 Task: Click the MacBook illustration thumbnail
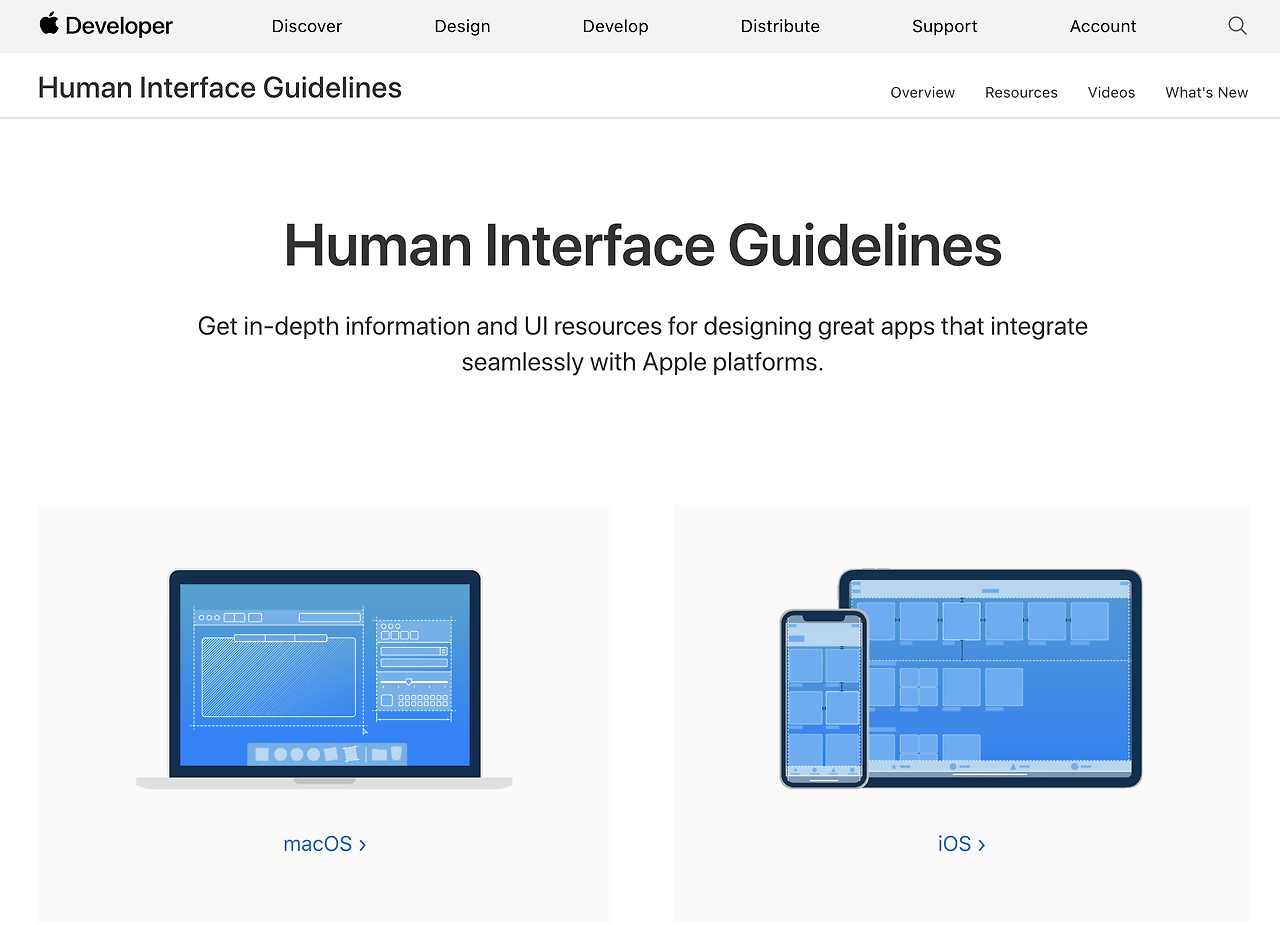coord(324,679)
